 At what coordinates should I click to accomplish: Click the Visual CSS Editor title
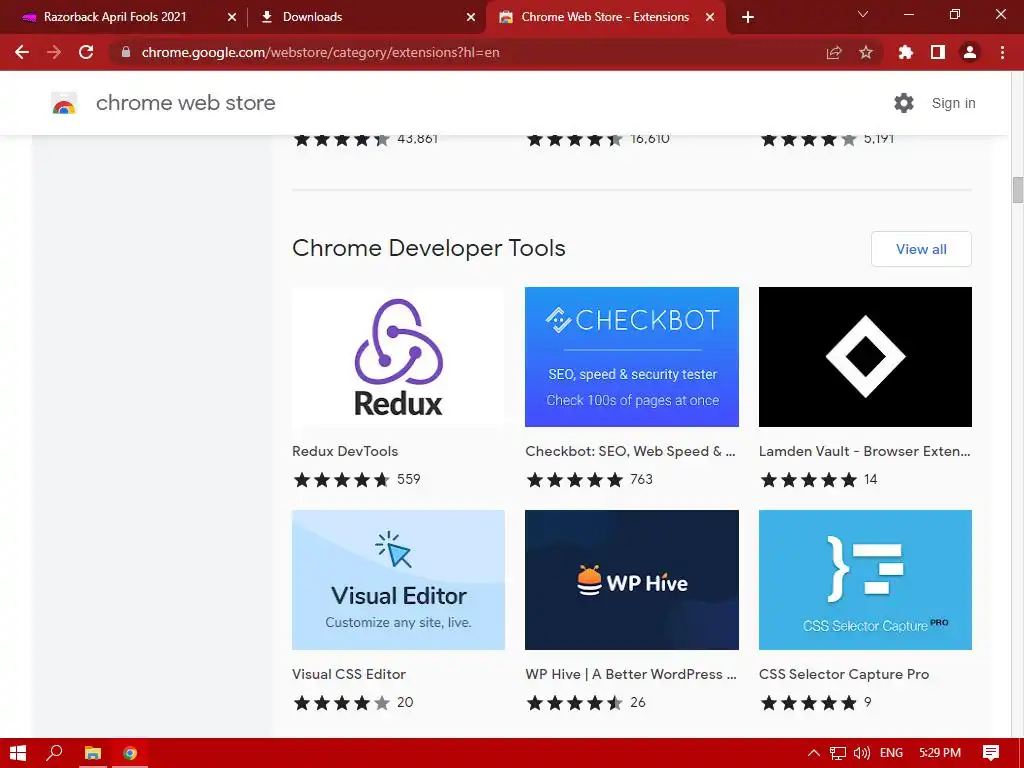tap(349, 675)
